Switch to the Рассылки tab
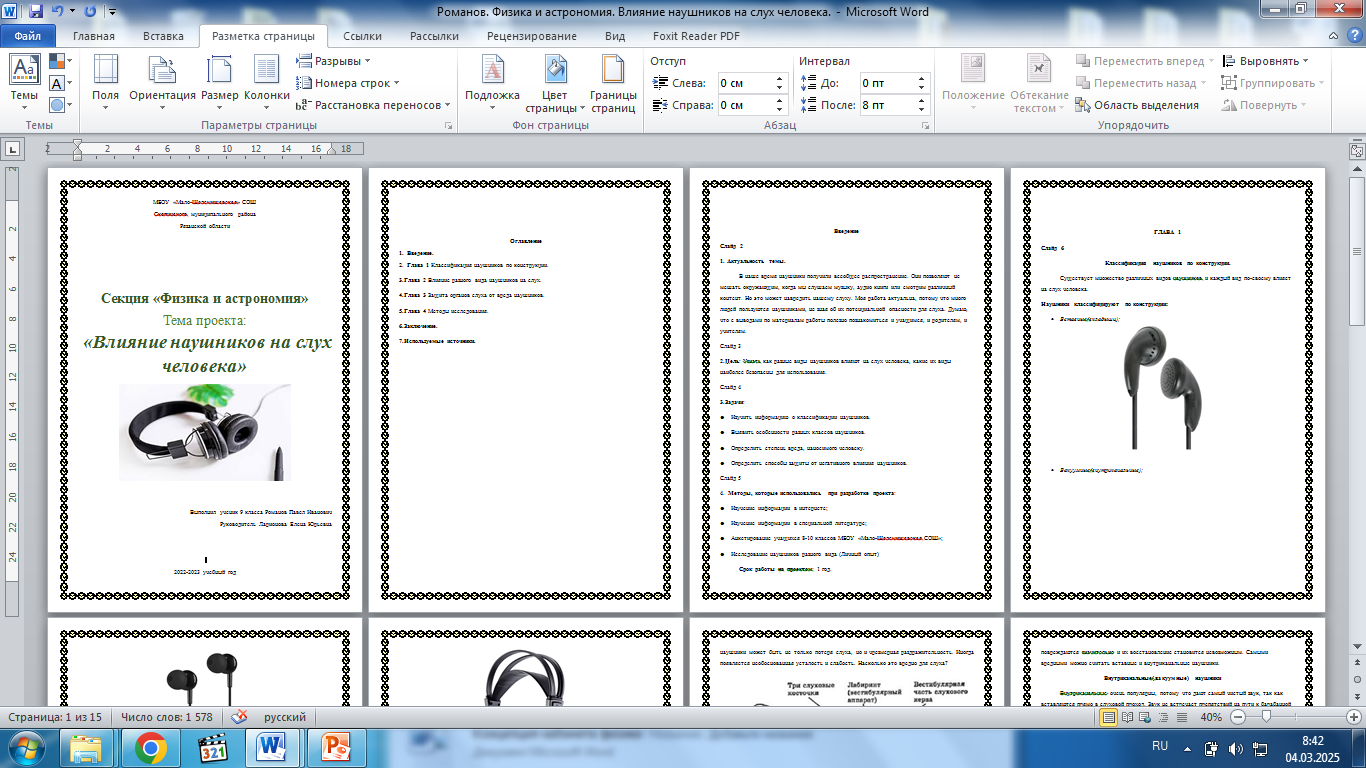The width and height of the screenshot is (1366, 768). [x=434, y=36]
